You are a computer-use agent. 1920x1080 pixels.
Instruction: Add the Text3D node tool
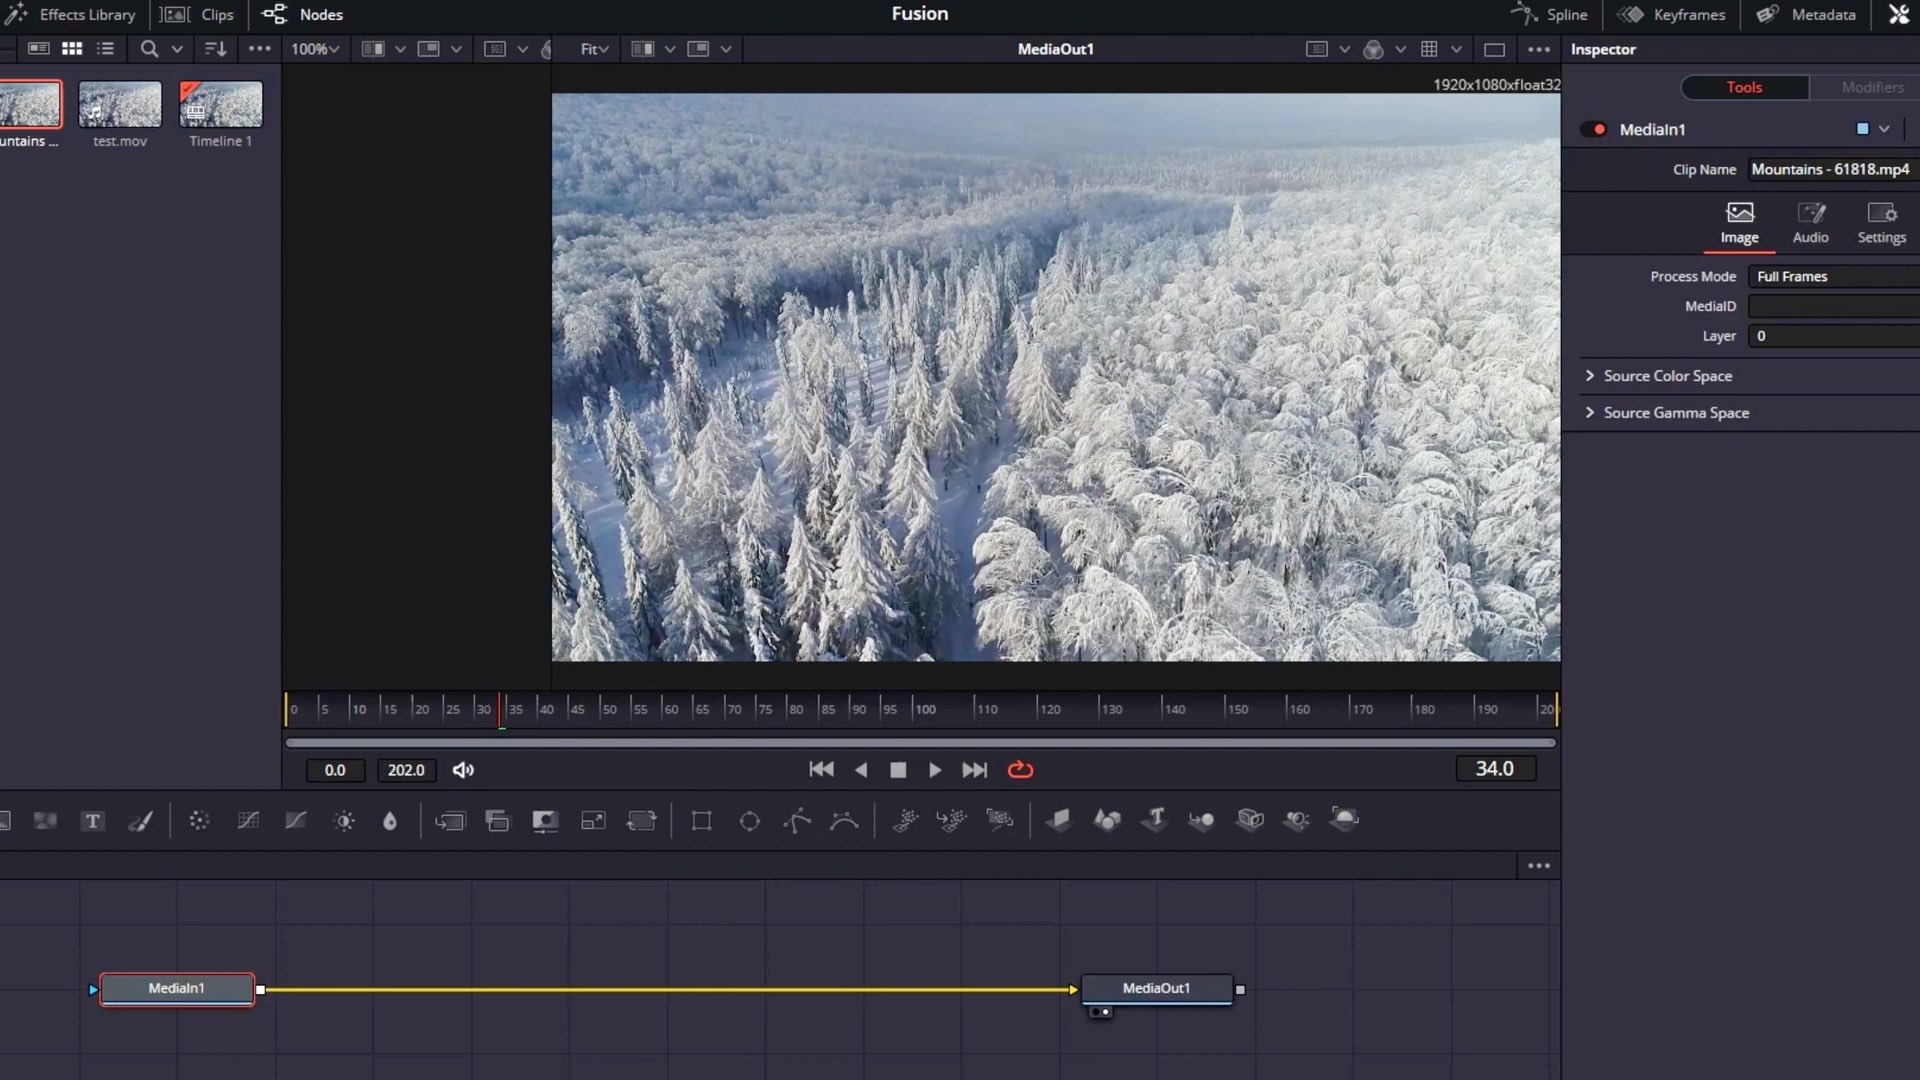pos(1155,820)
